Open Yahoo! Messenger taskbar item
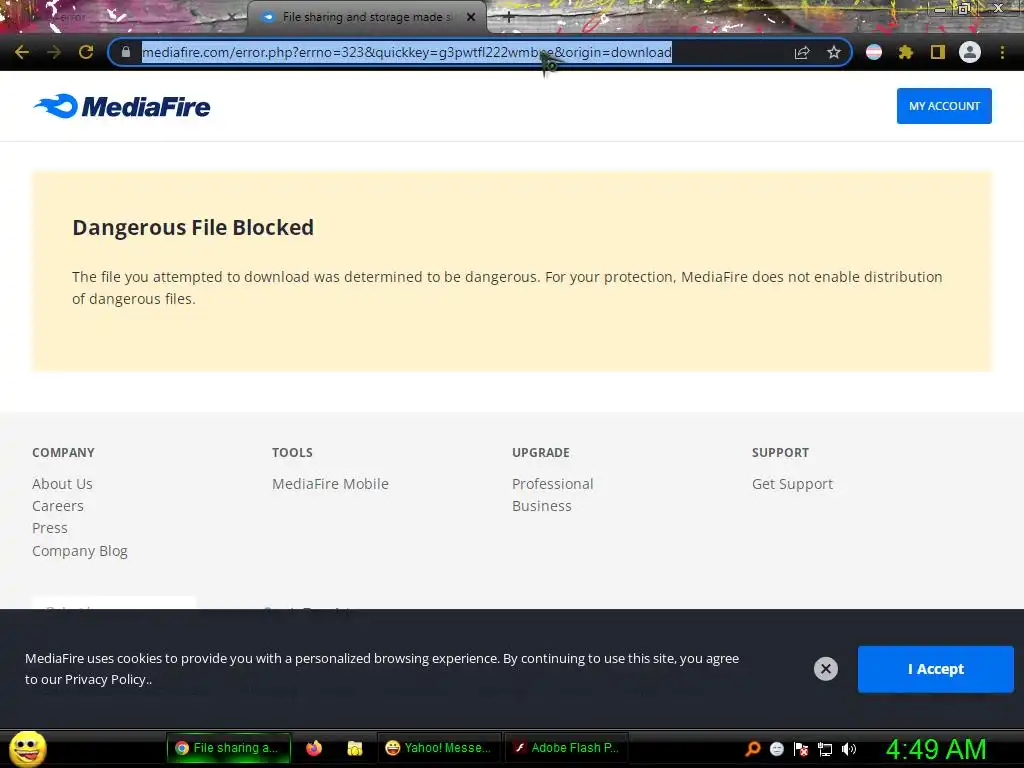The image size is (1024, 768). click(x=438, y=748)
